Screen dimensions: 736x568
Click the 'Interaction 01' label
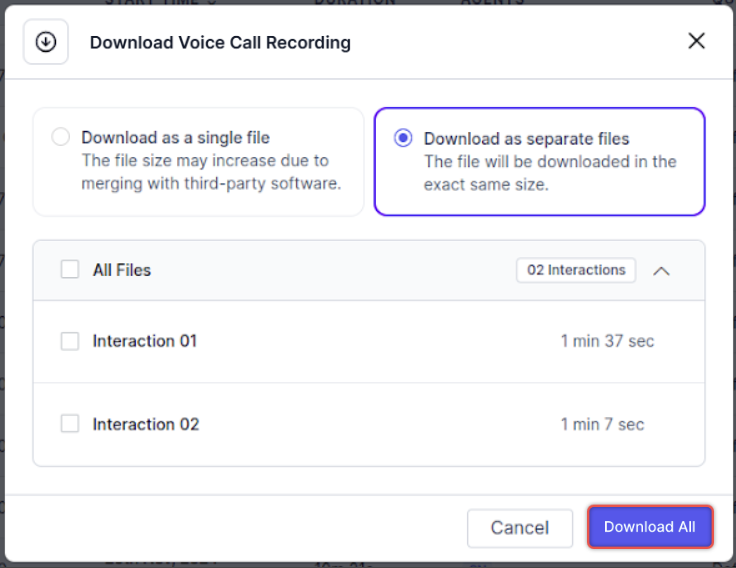pyautogui.click(x=145, y=341)
